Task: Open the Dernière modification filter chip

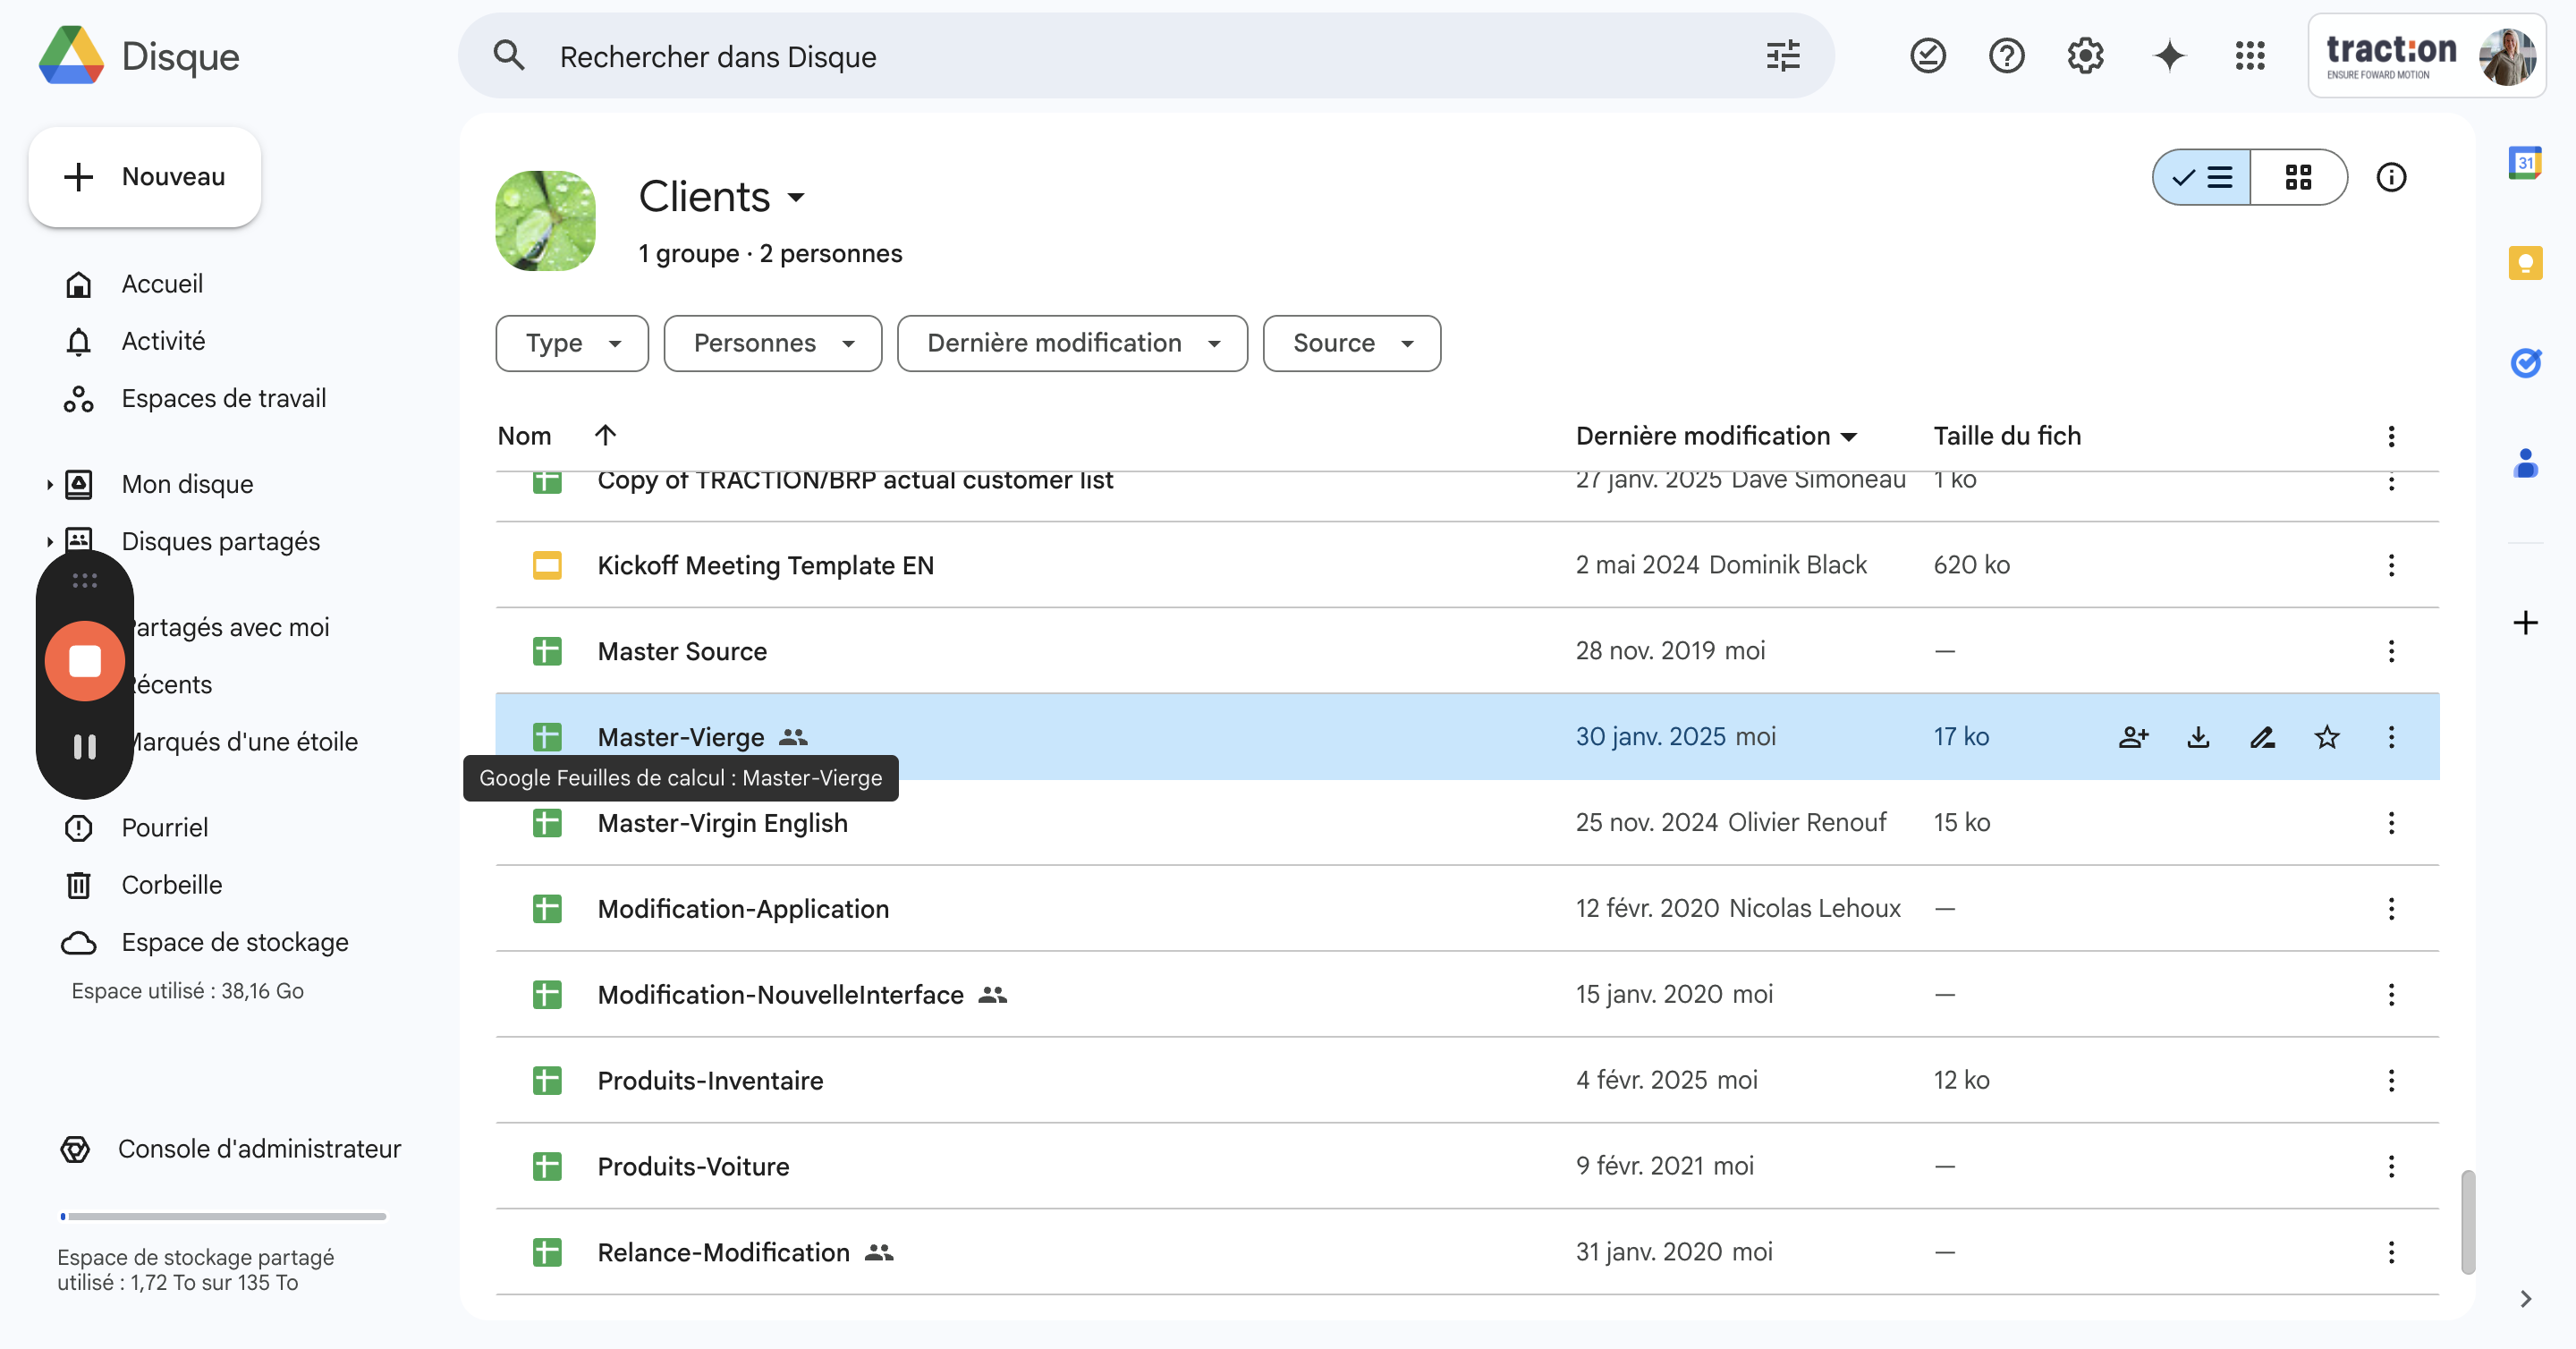Action: [x=1072, y=343]
